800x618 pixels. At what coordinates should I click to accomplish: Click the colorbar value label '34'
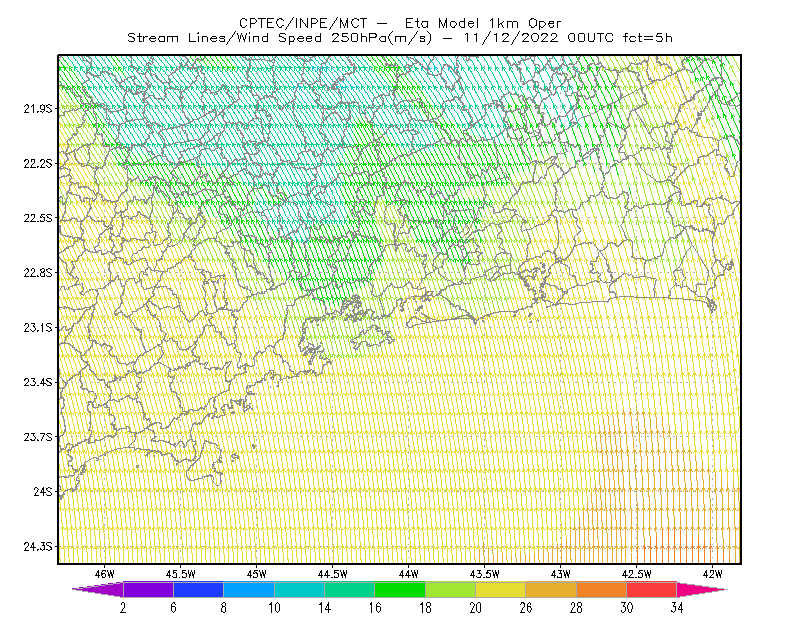(677, 608)
